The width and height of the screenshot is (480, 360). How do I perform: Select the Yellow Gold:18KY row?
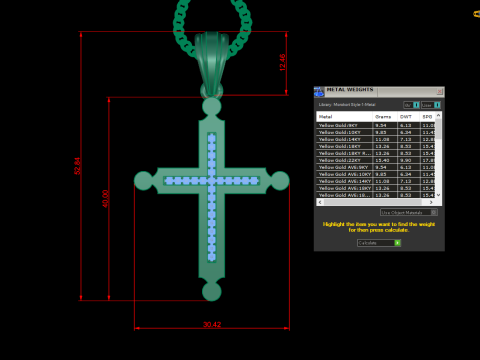(376, 146)
